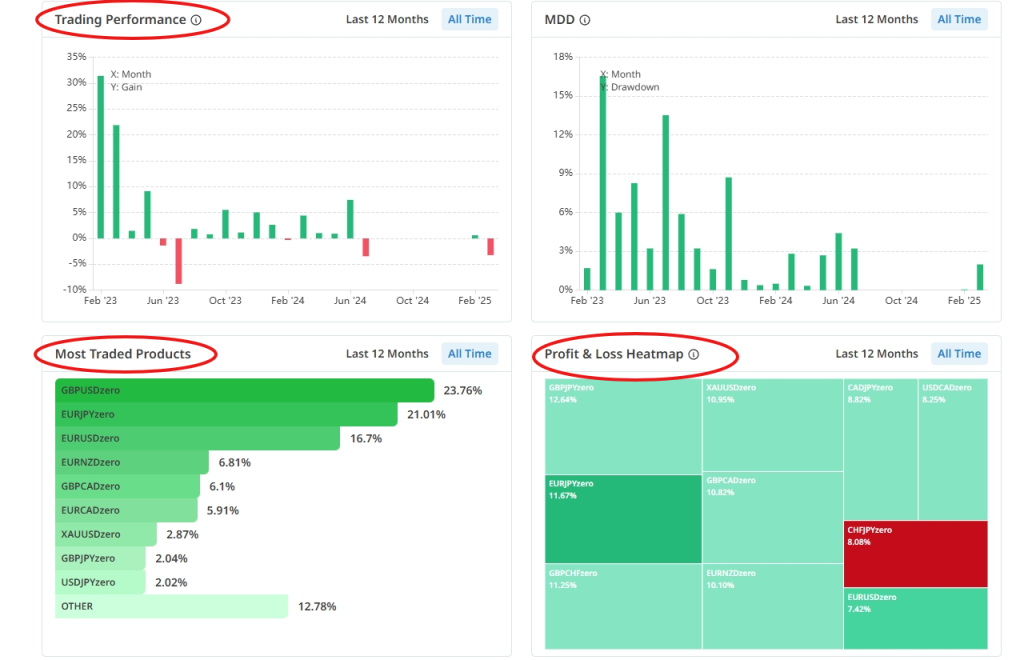
Task: Pick All Time in Profit & Loss Heatmap
Action: tap(959, 353)
